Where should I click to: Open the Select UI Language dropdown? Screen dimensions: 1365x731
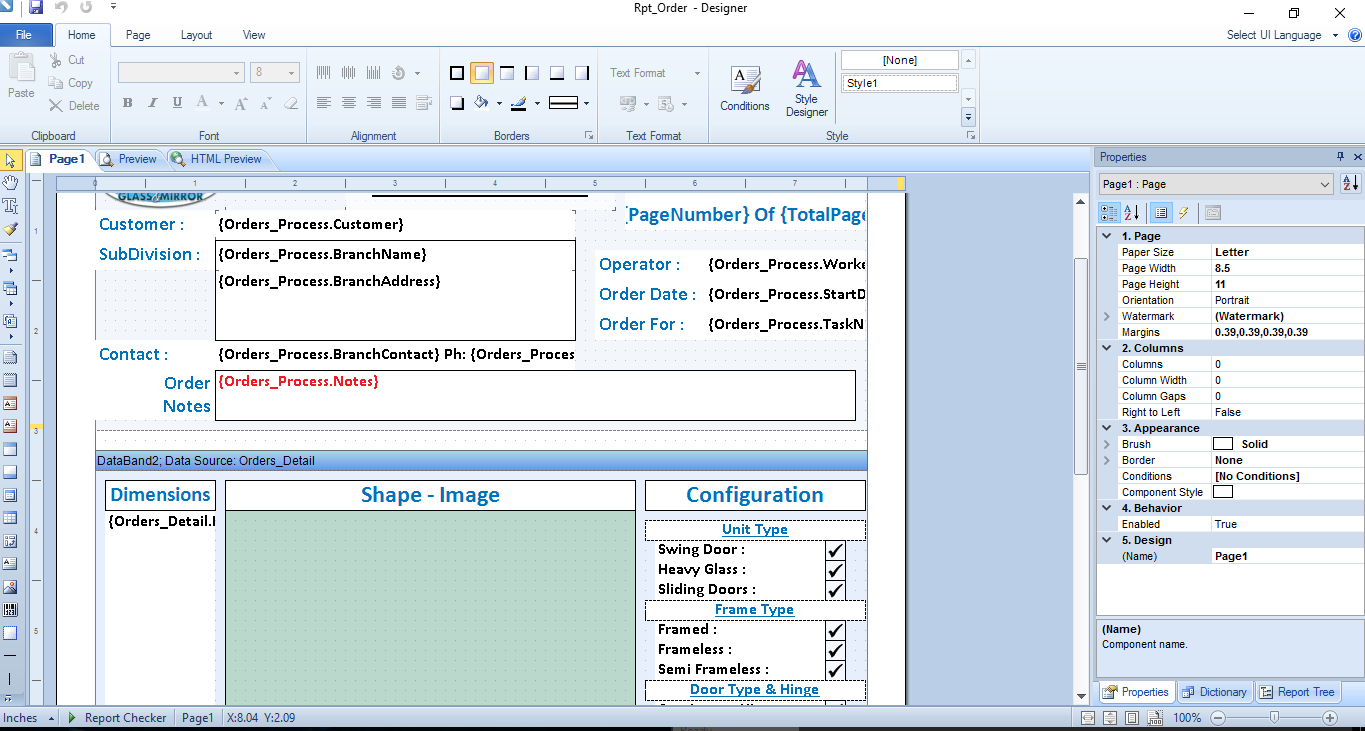(x=1280, y=35)
